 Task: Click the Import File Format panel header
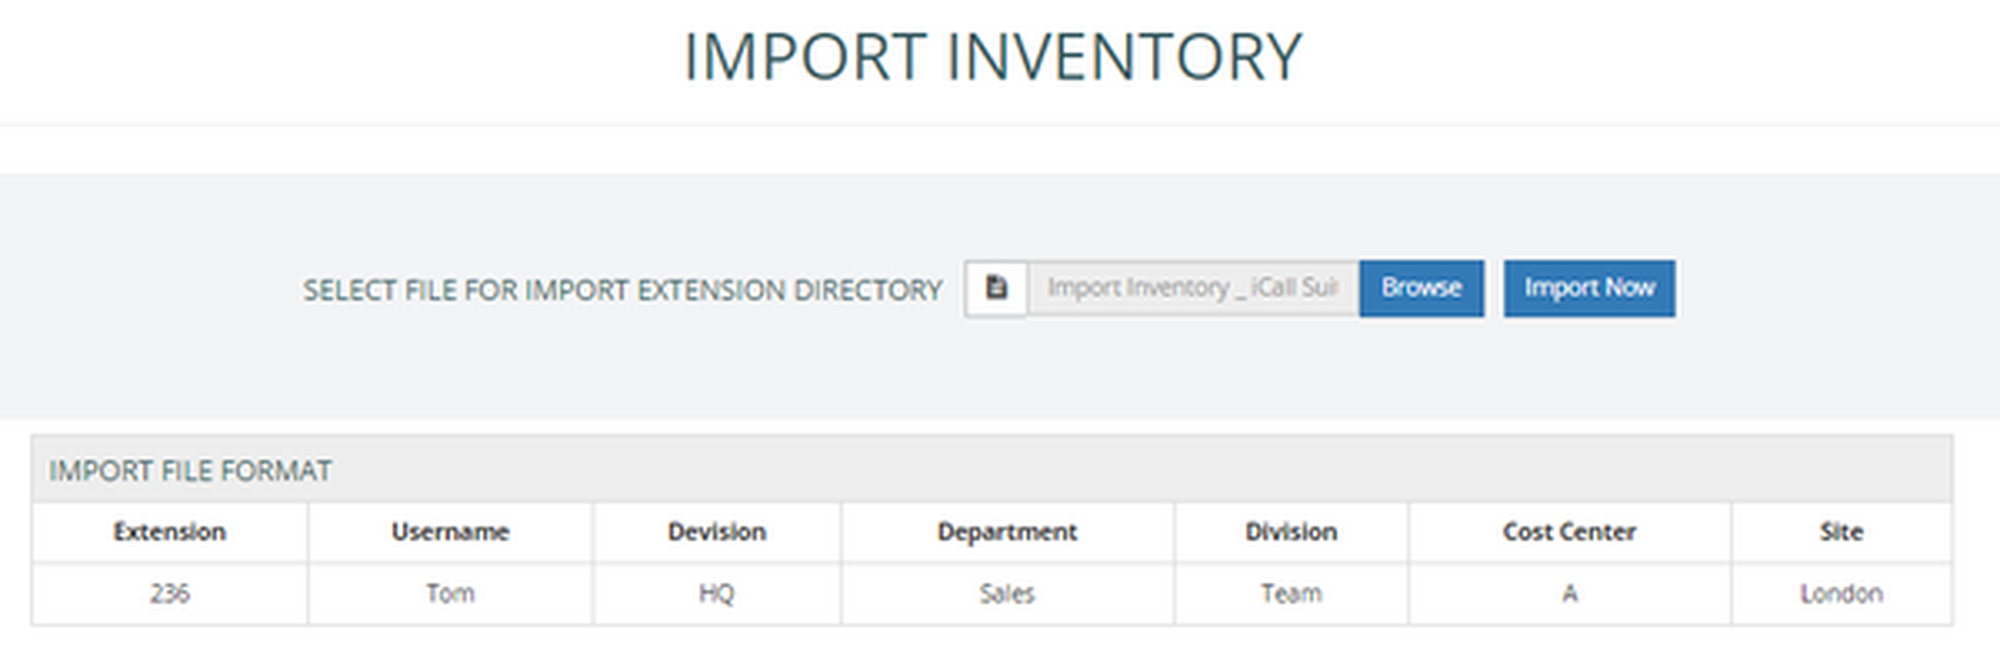pyautogui.click(x=190, y=470)
